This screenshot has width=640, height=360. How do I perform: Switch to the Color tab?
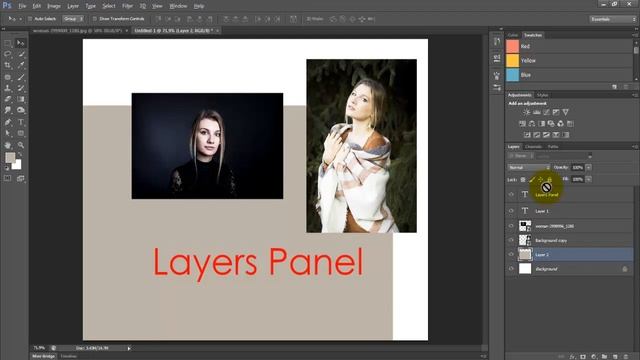513,35
